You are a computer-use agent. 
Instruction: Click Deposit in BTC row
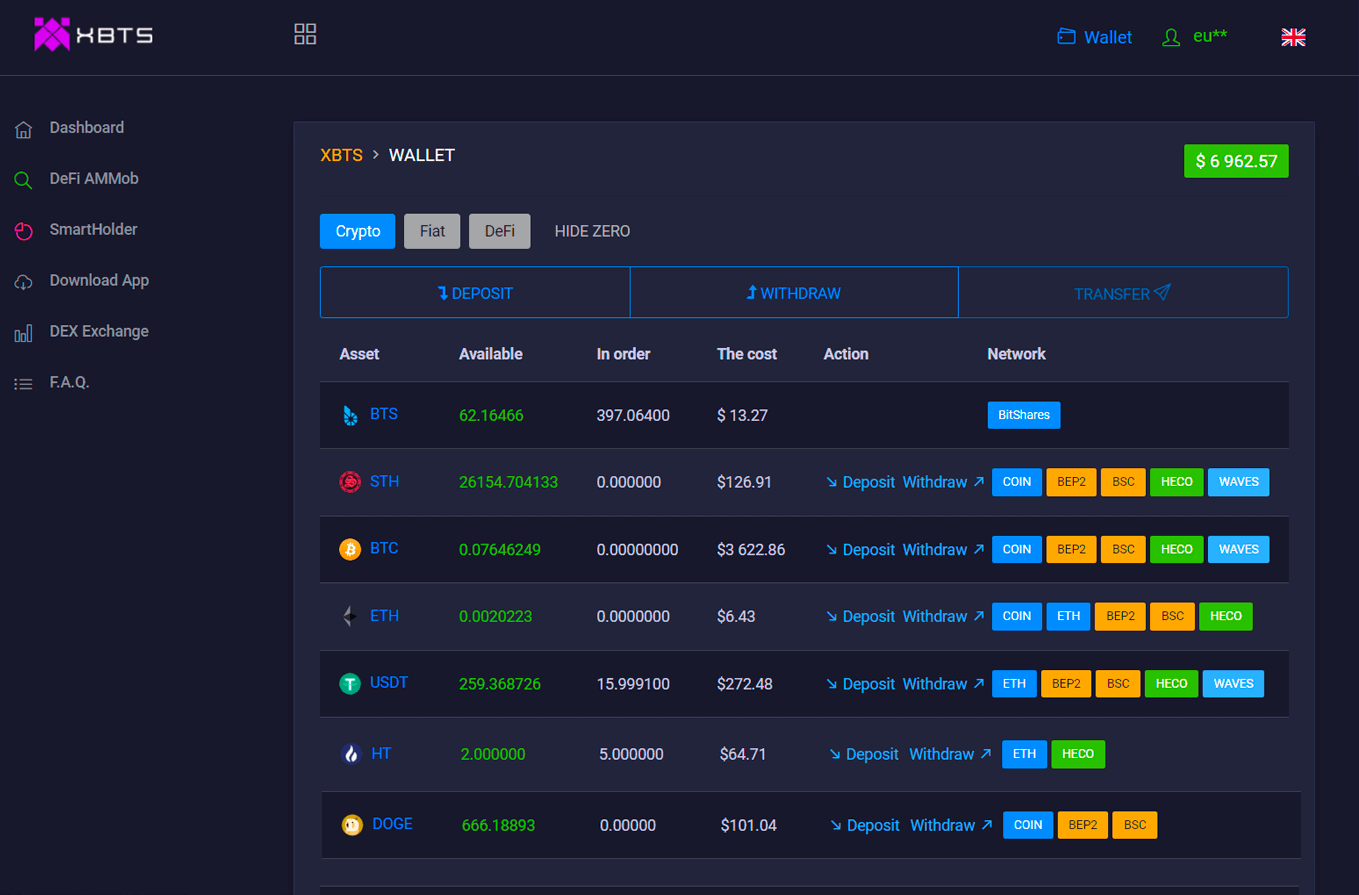tap(860, 549)
